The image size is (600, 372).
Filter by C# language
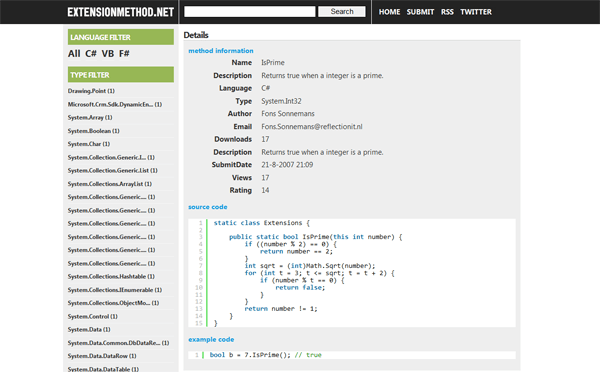pyautogui.click(x=91, y=54)
